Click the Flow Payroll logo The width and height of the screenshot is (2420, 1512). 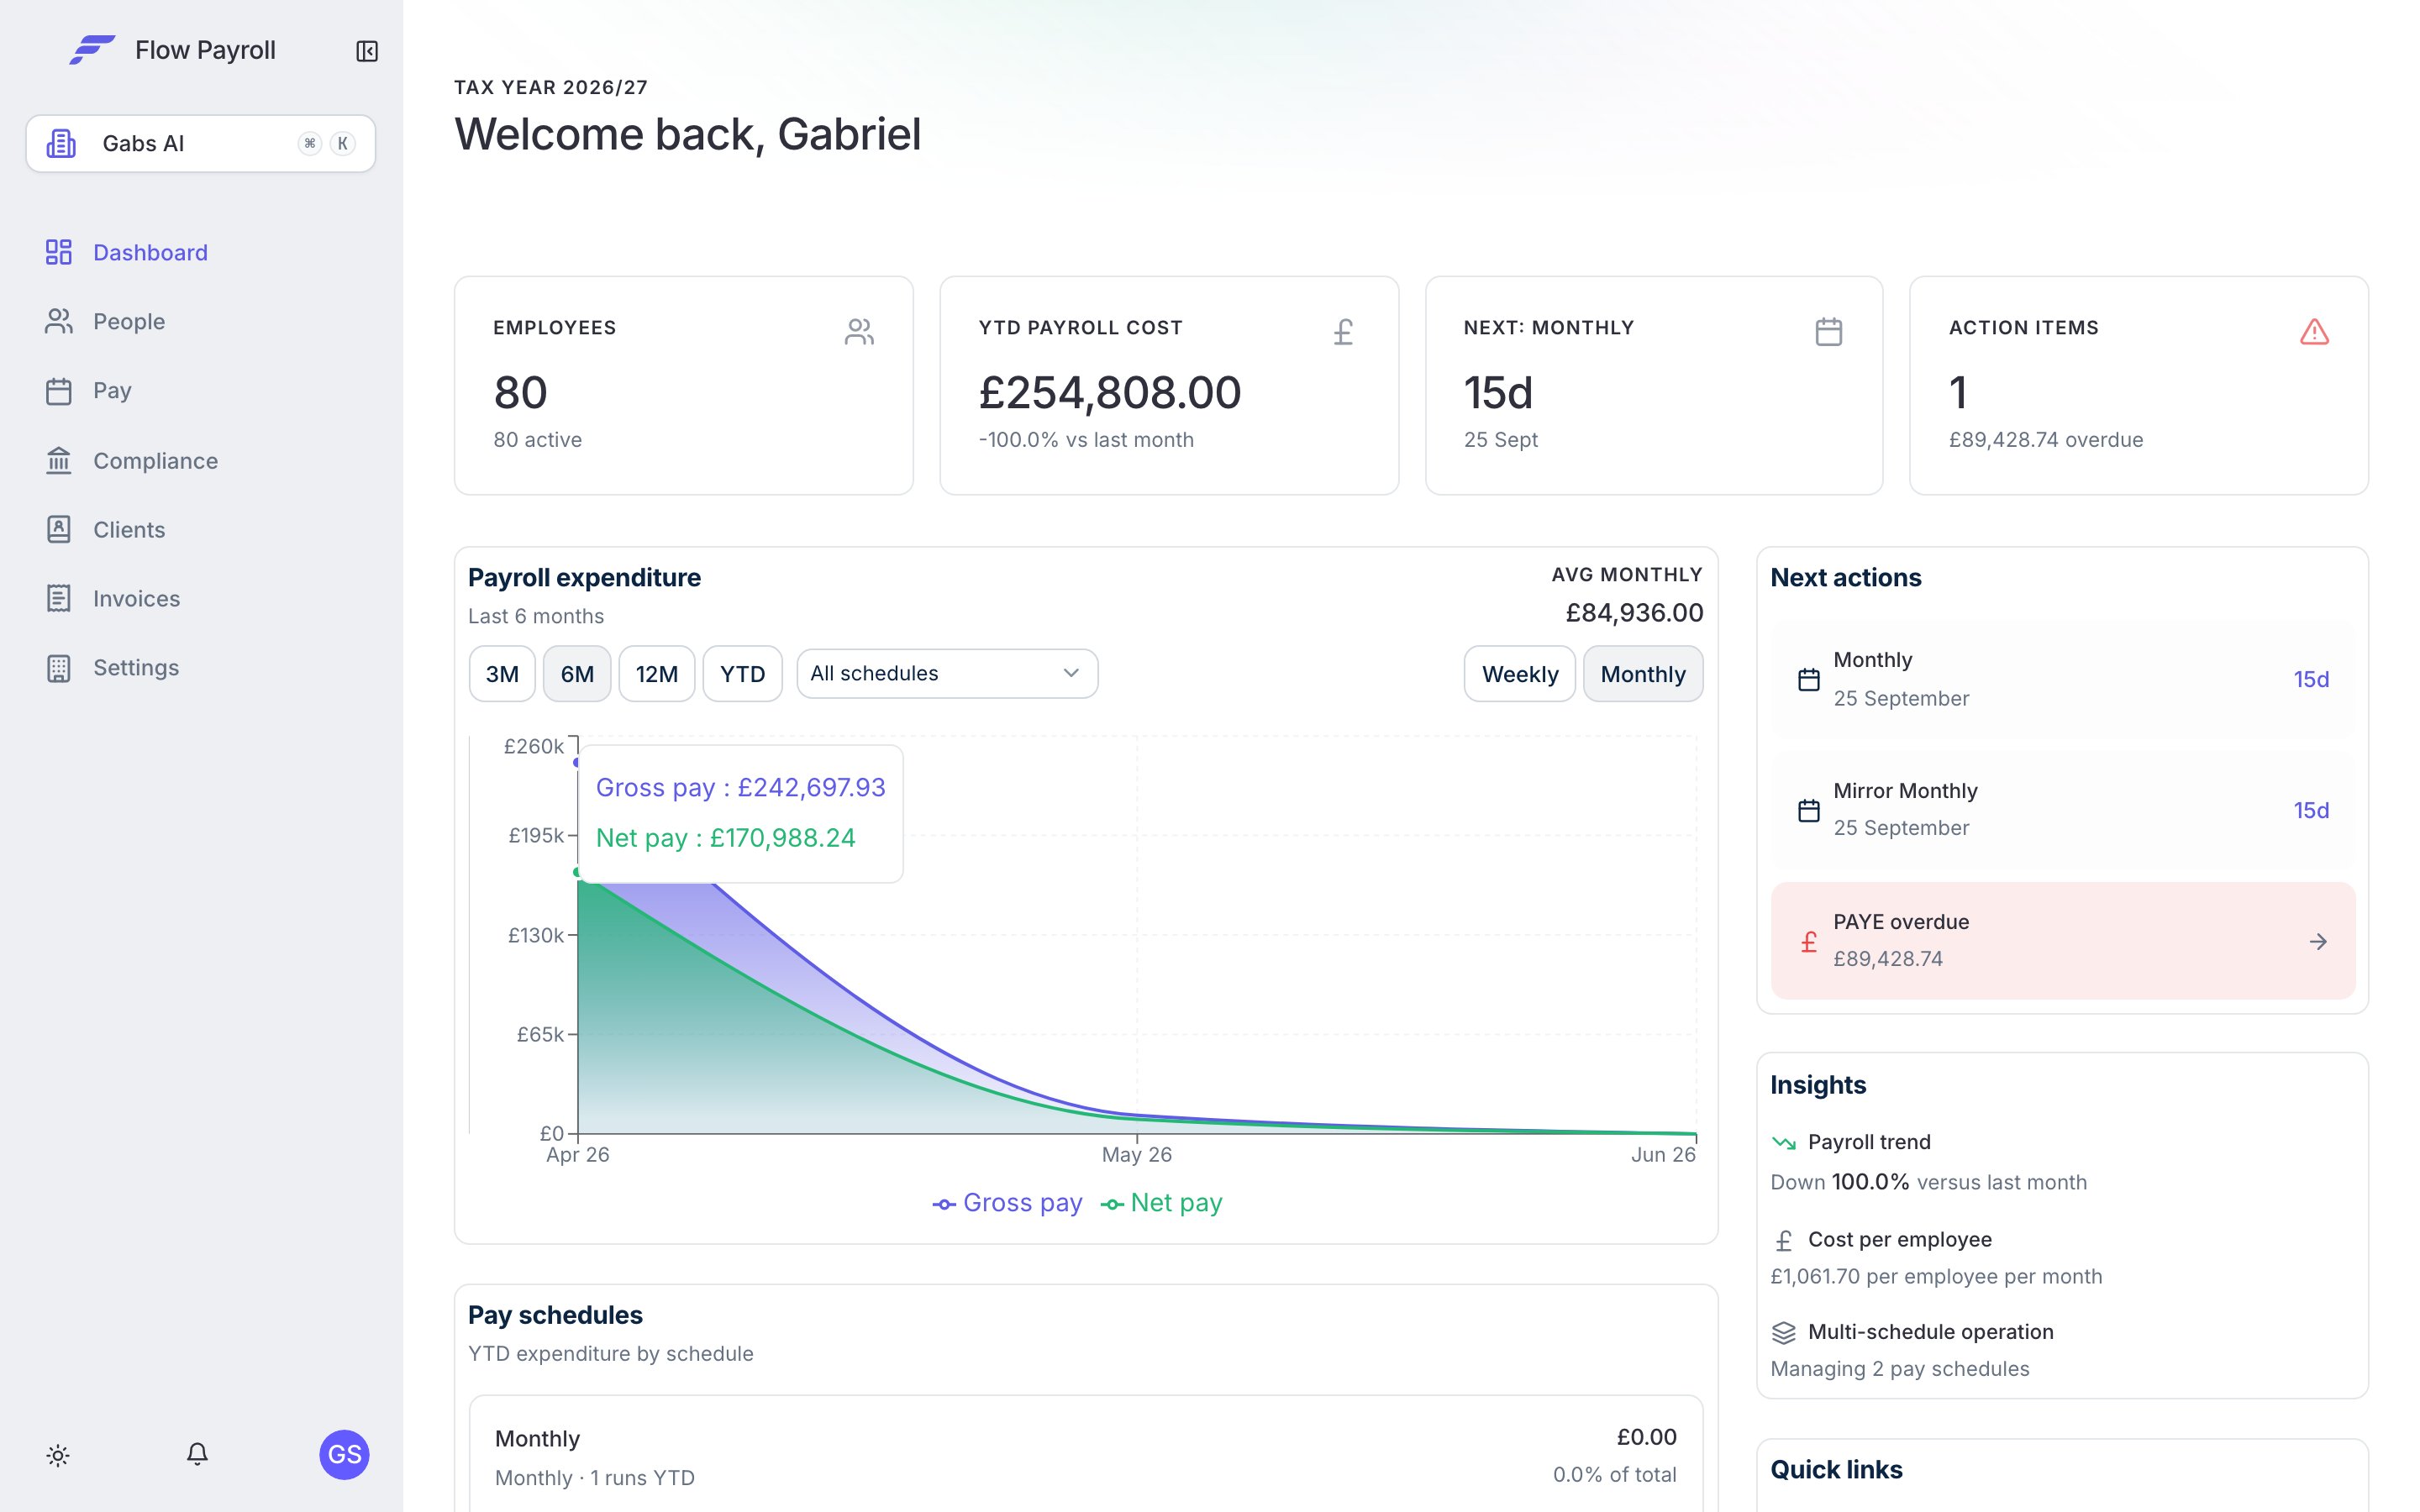click(93, 50)
